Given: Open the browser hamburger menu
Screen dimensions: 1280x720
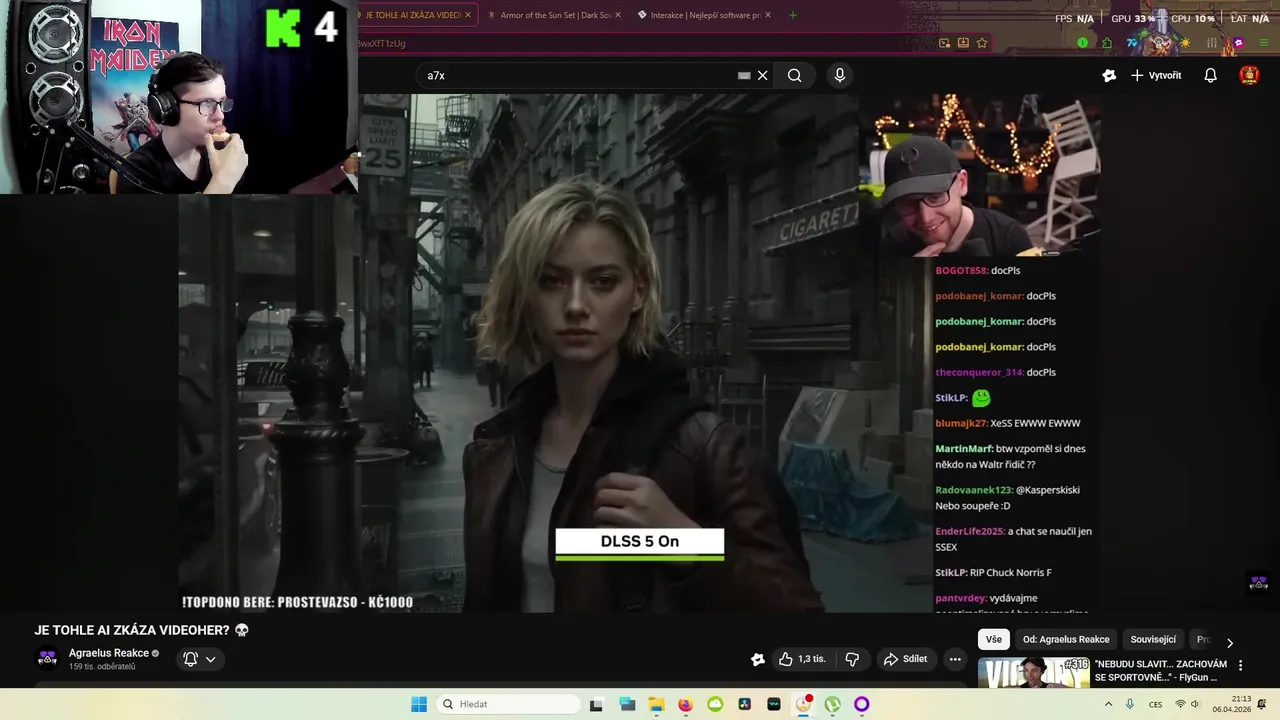Looking at the screenshot, I should (x=1264, y=43).
